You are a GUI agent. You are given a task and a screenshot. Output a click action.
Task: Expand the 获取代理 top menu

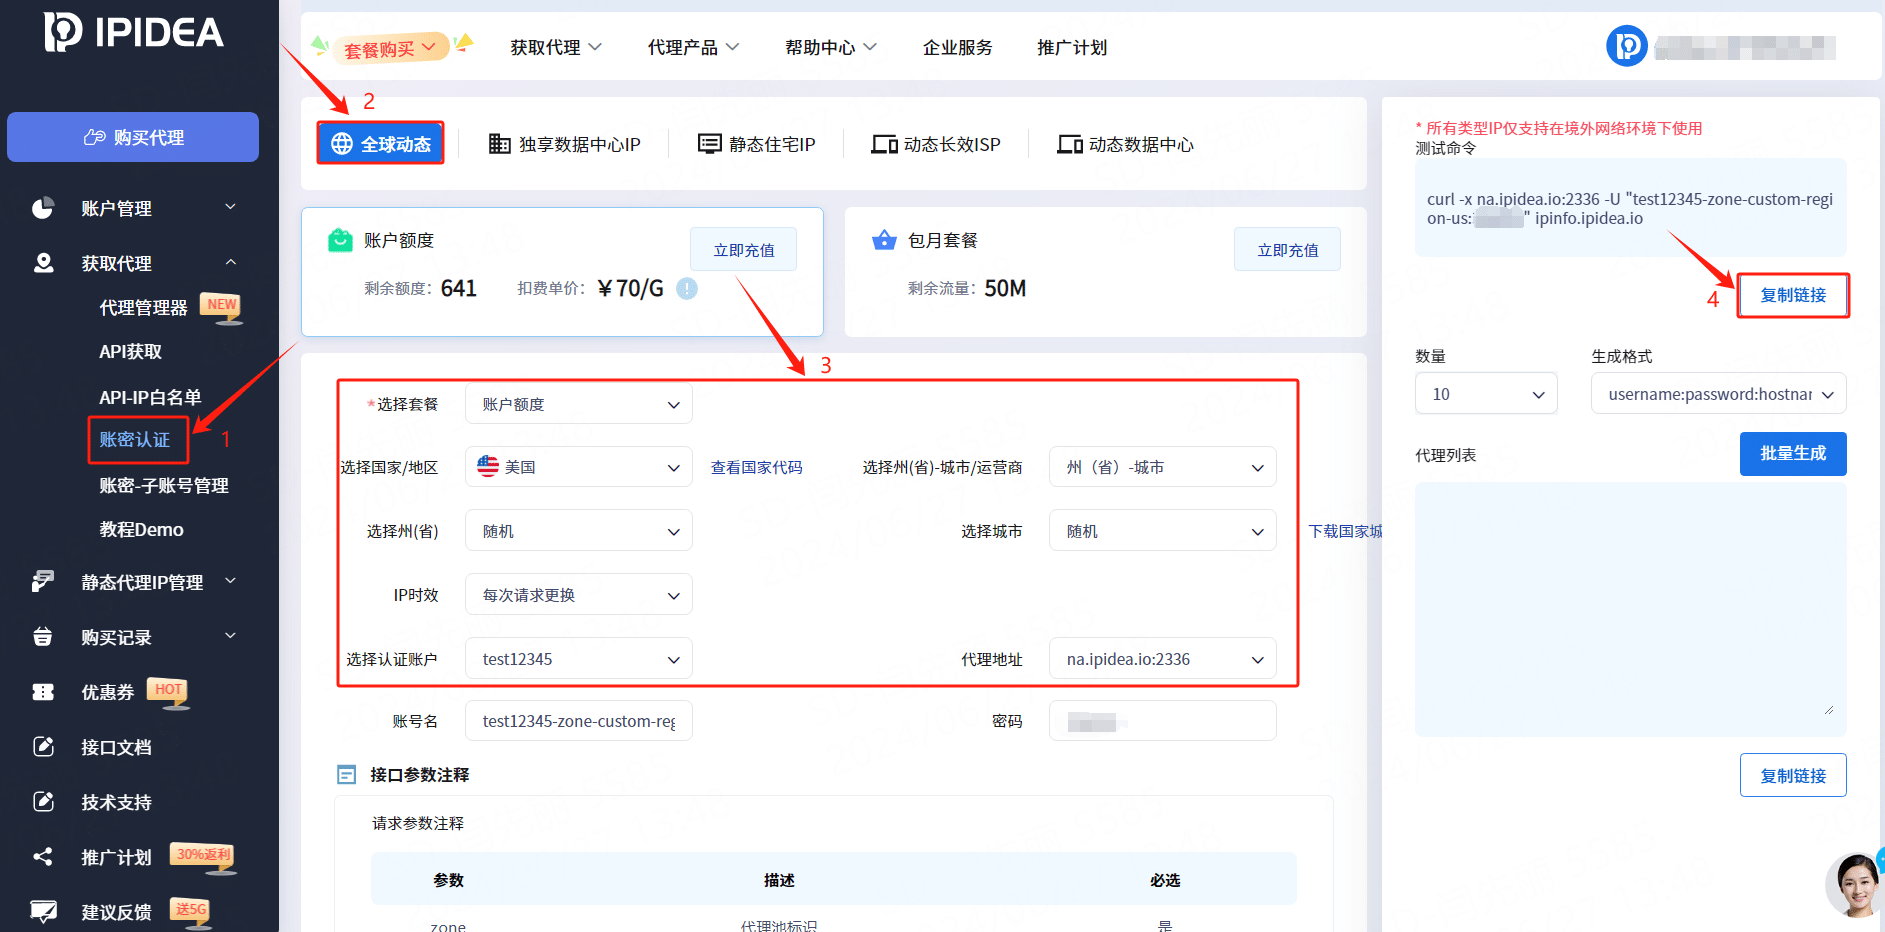coord(556,47)
